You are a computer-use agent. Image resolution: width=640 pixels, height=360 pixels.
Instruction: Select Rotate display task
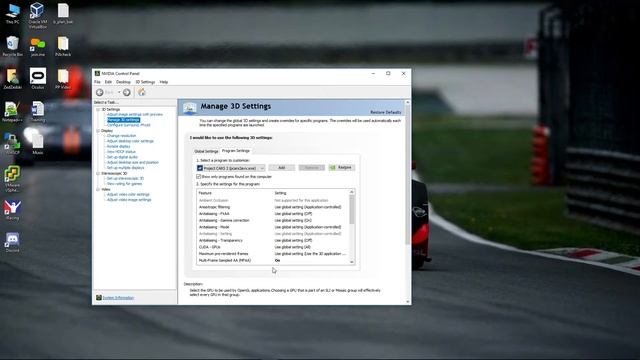click(118, 146)
